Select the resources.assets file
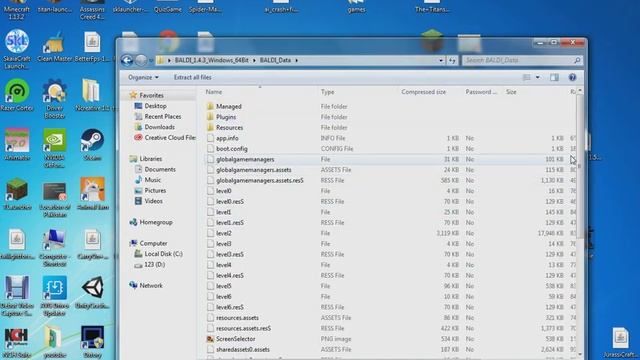This screenshot has width=640, height=360. 237,318
